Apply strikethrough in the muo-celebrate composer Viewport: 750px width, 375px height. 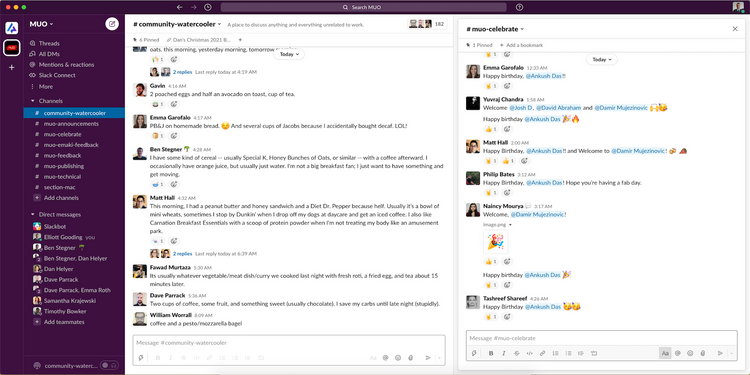pos(517,353)
